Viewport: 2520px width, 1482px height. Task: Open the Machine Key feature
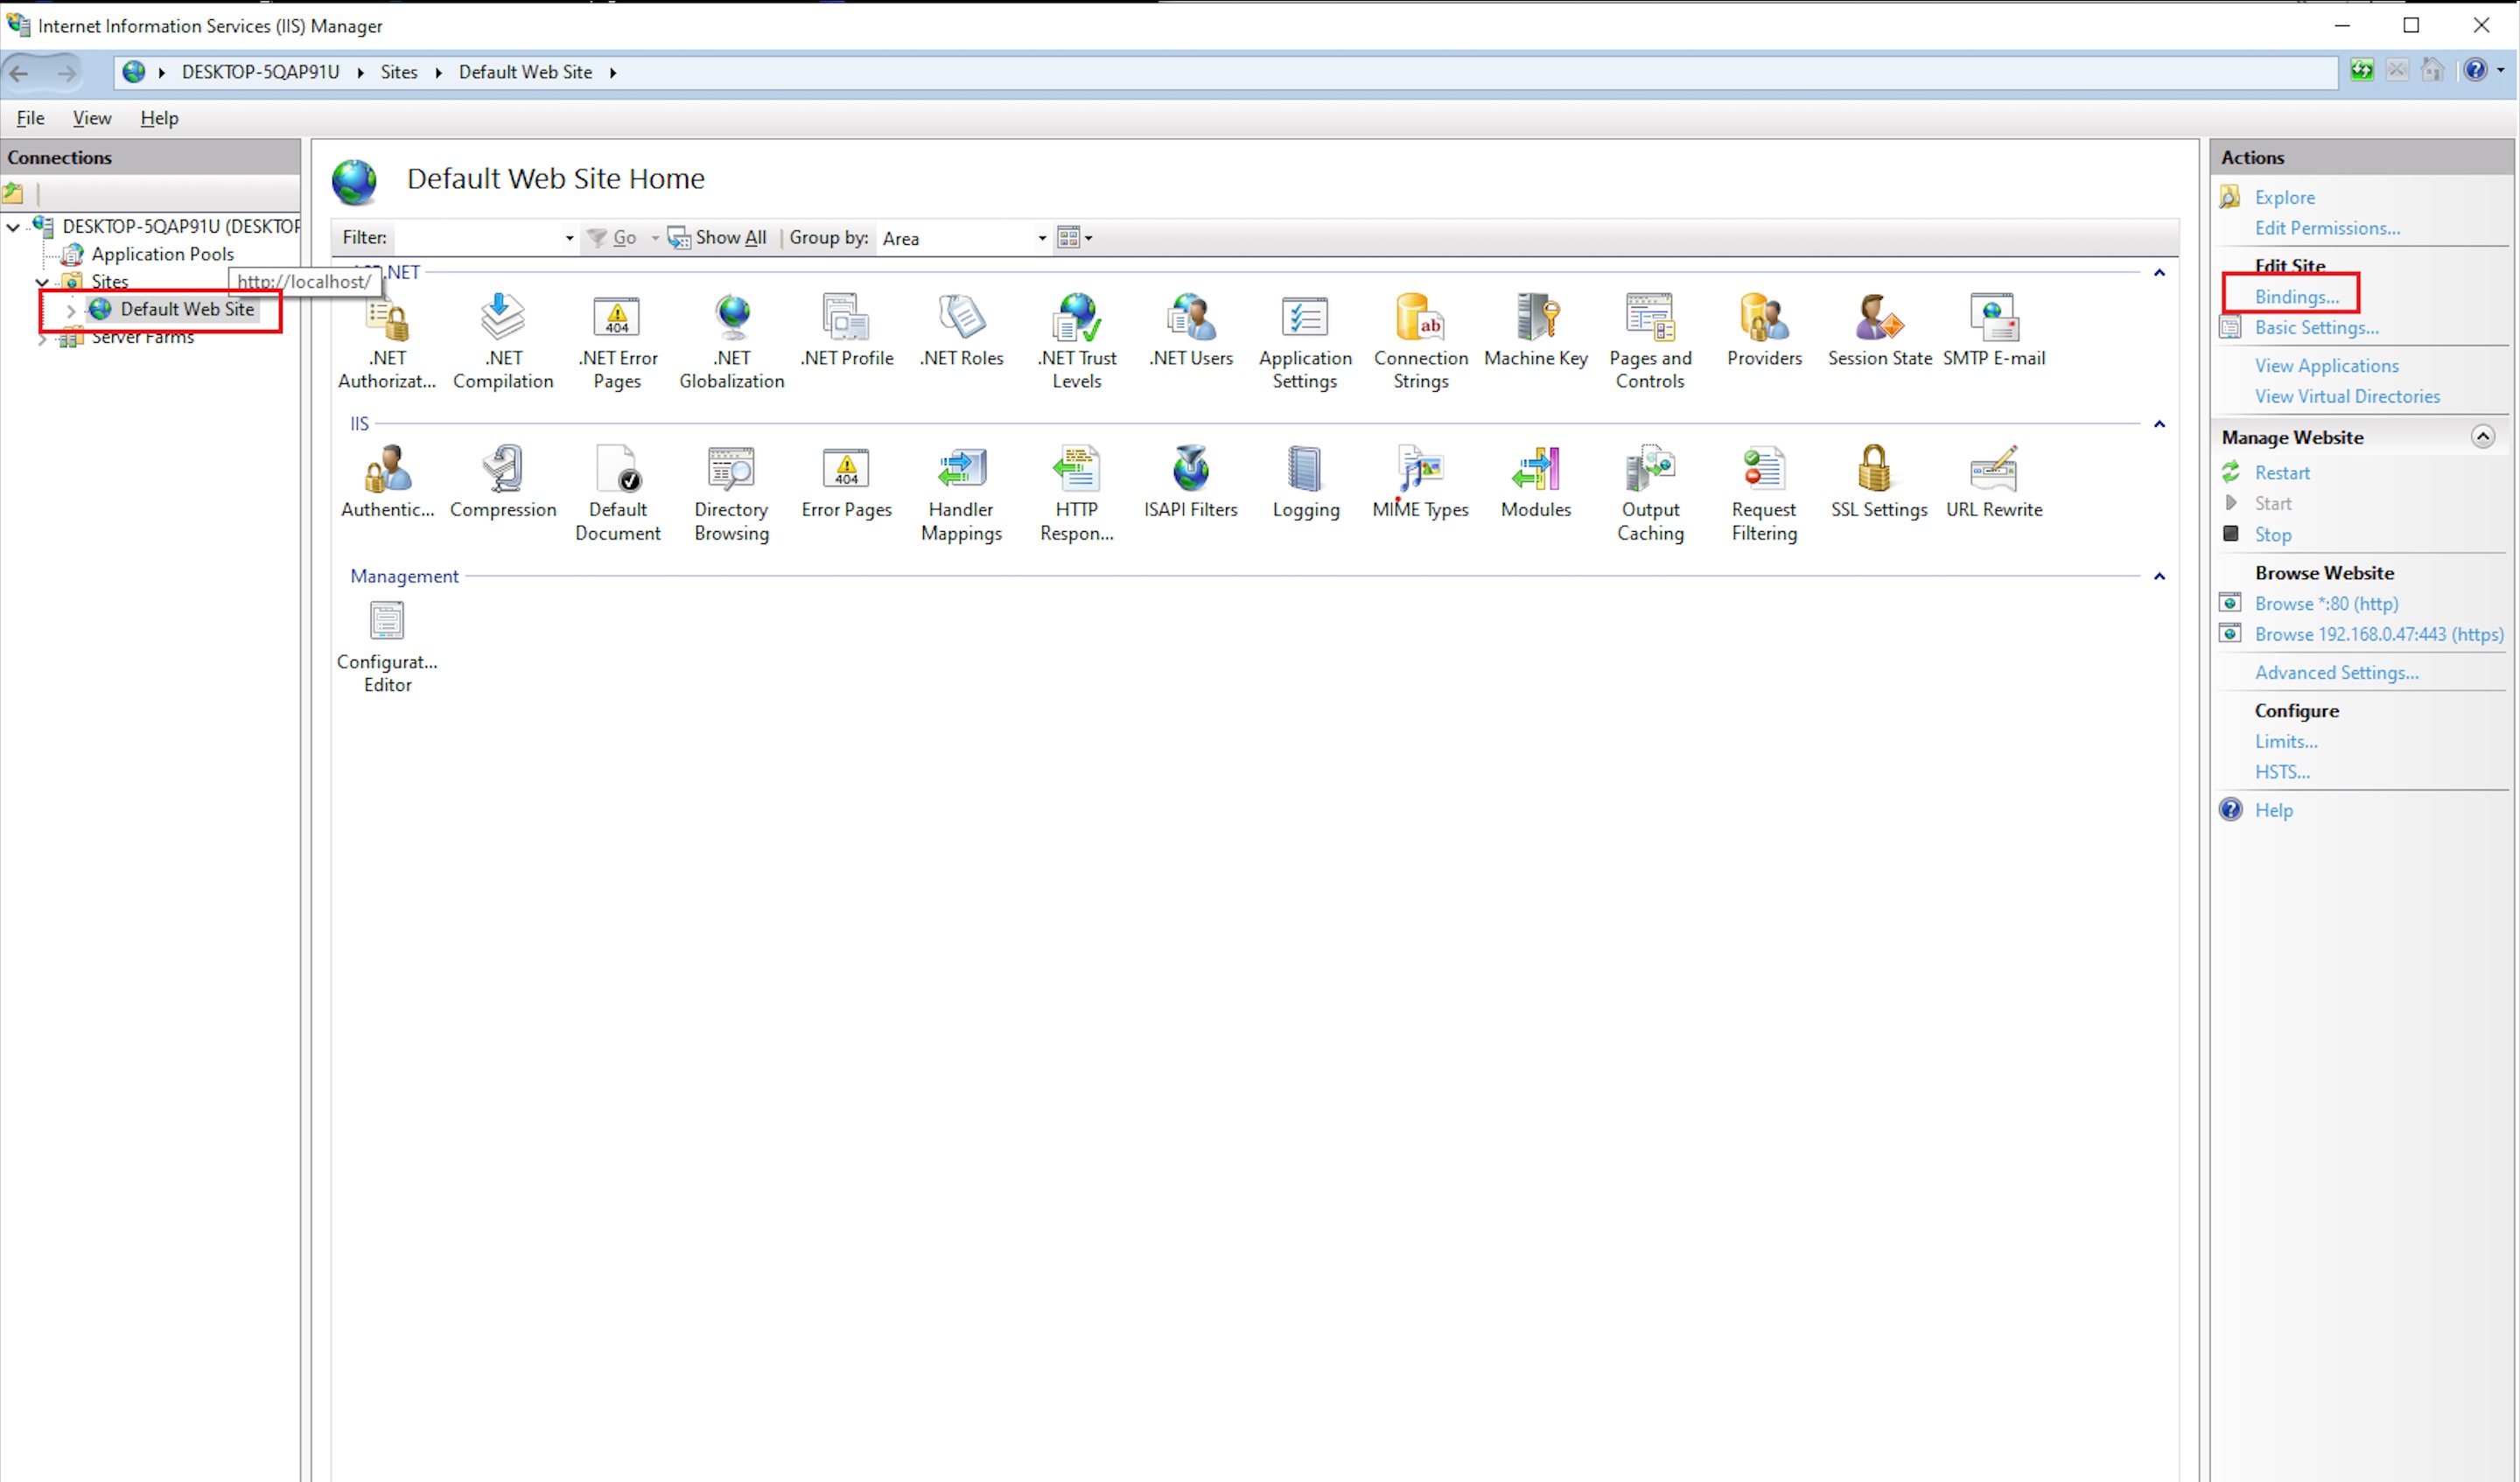pyautogui.click(x=1536, y=331)
